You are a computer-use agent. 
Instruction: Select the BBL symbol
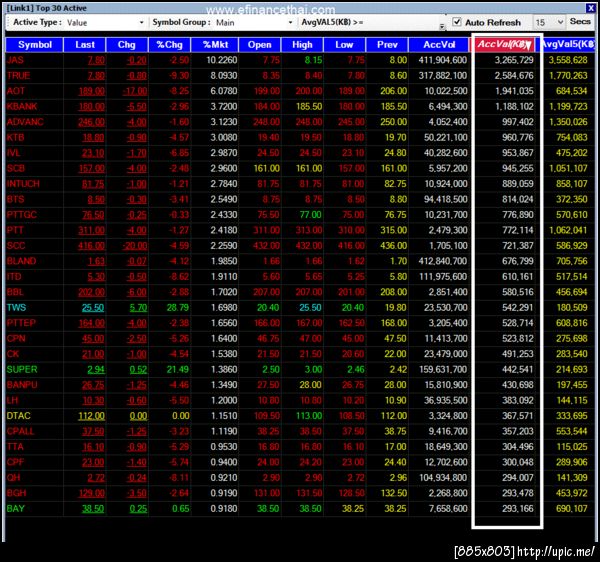pyautogui.click(x=15, y=292)
